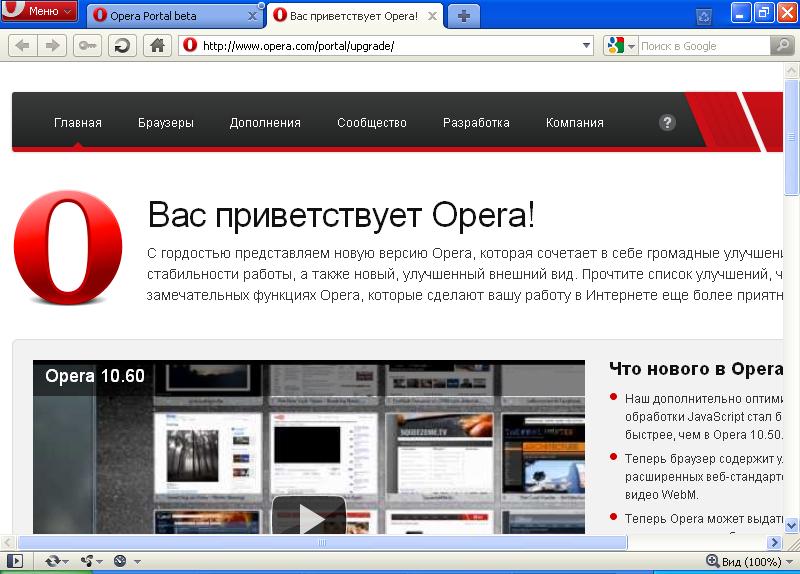Reload the page with the refresh icon
Screen dimensions: 800x574
(122, 46)
